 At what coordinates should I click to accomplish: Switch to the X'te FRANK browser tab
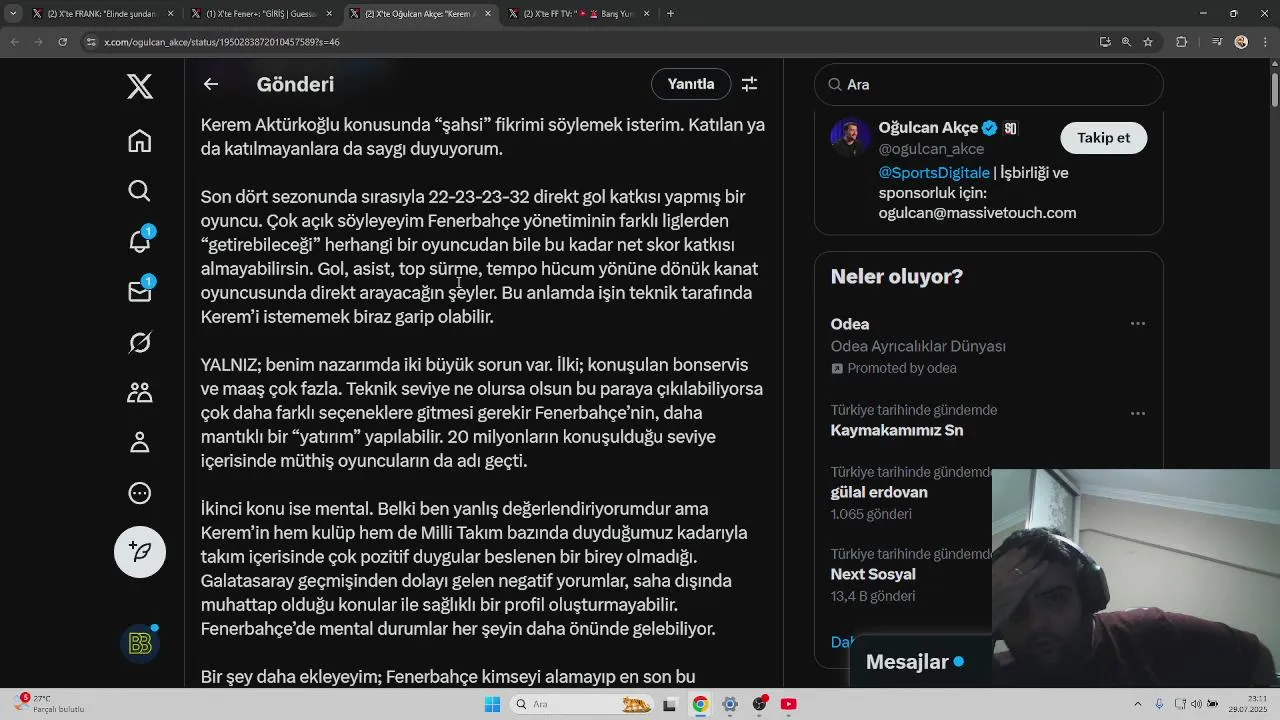coord(101,14)
